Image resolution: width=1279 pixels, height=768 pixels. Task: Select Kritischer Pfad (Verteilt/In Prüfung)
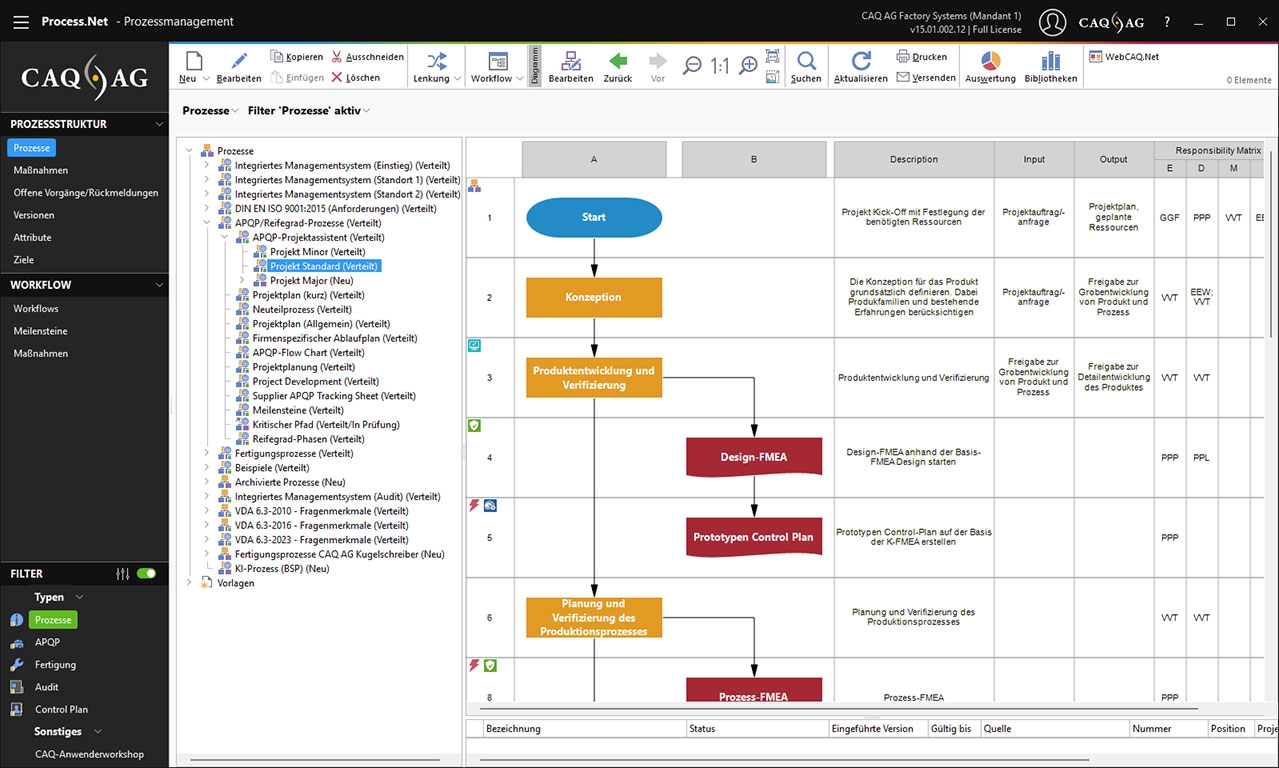326,425
